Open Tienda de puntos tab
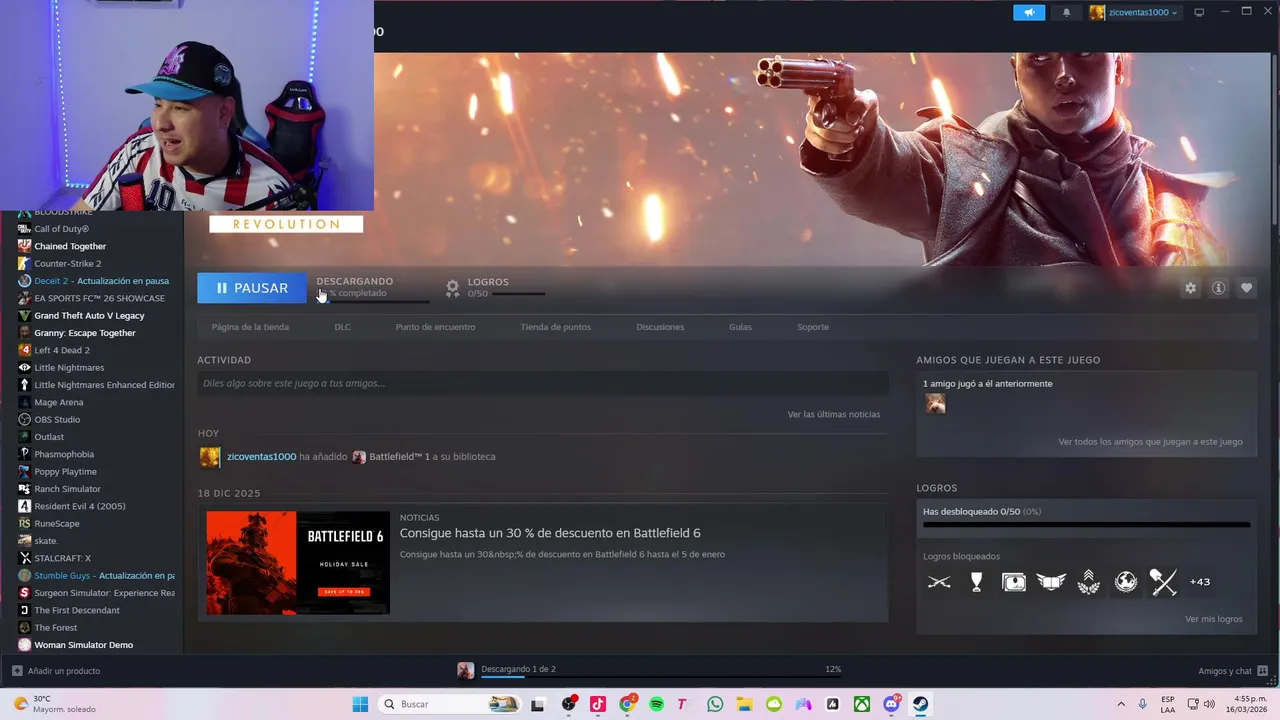The width and height of the screenshot is (1280, 720). tap(555, 327)
